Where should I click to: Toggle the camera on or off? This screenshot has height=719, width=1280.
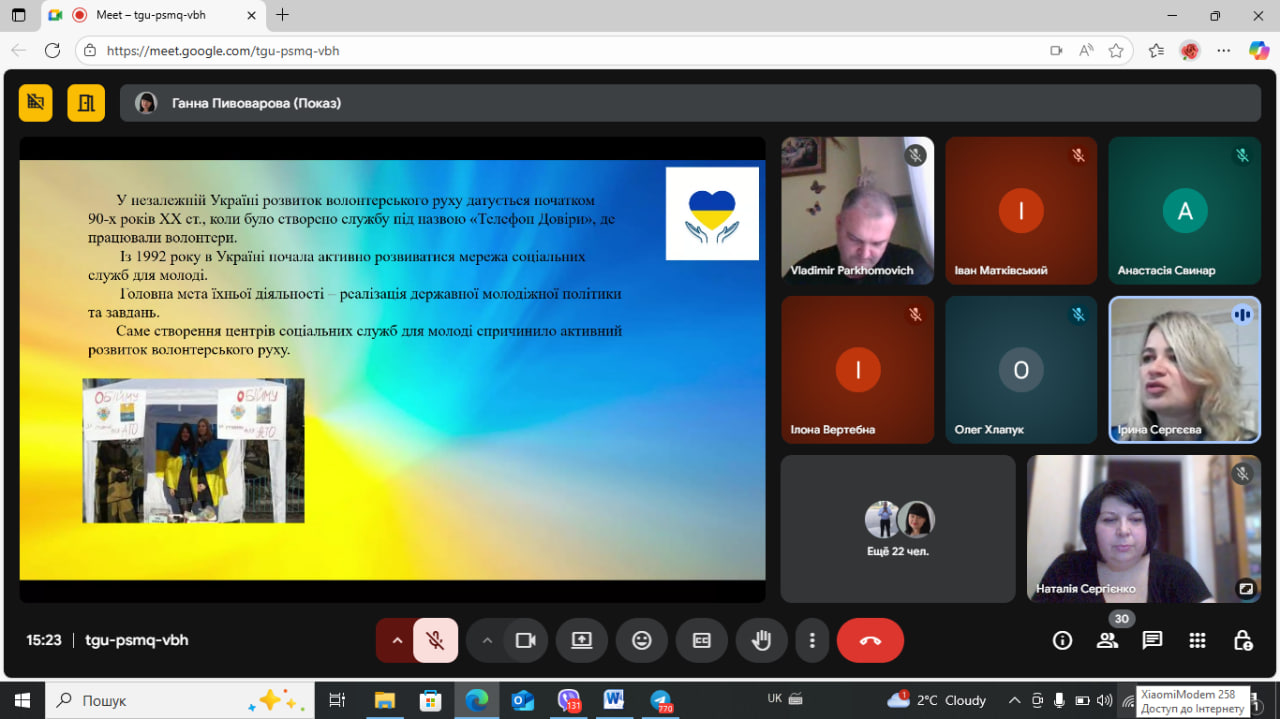525,641
